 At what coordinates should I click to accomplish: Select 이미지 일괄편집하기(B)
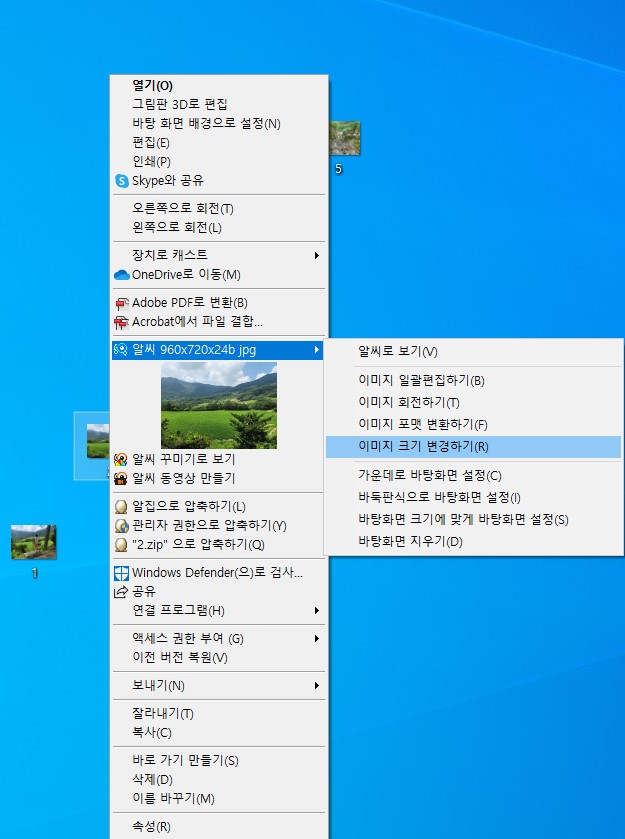pos(474,381)
